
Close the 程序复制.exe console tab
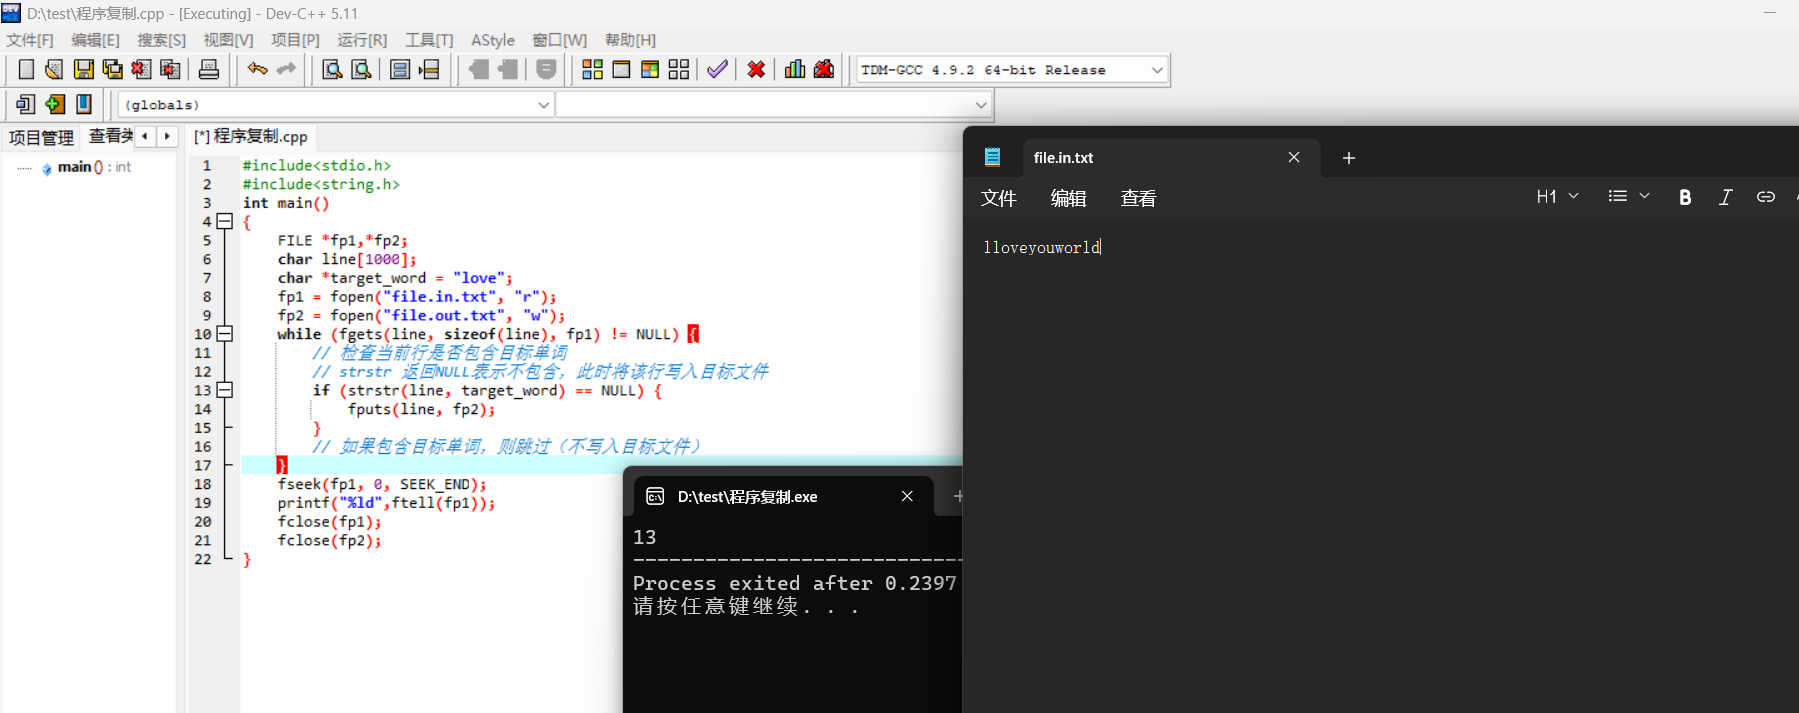click(907, 496)
